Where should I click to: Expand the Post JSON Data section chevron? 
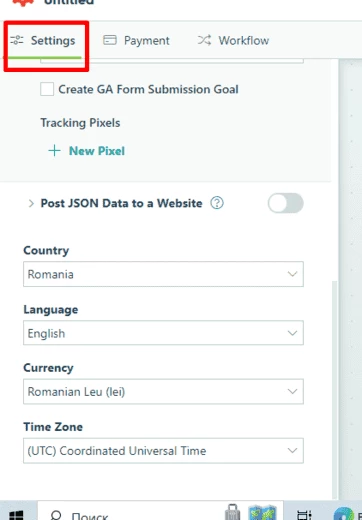point(31,203)
